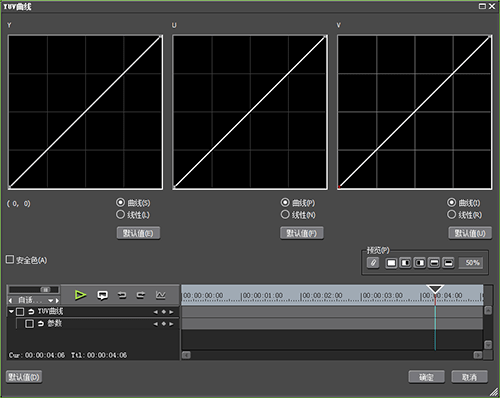
Task: Click 默认值(E) button under Y curve
Action: coord(138,233)
